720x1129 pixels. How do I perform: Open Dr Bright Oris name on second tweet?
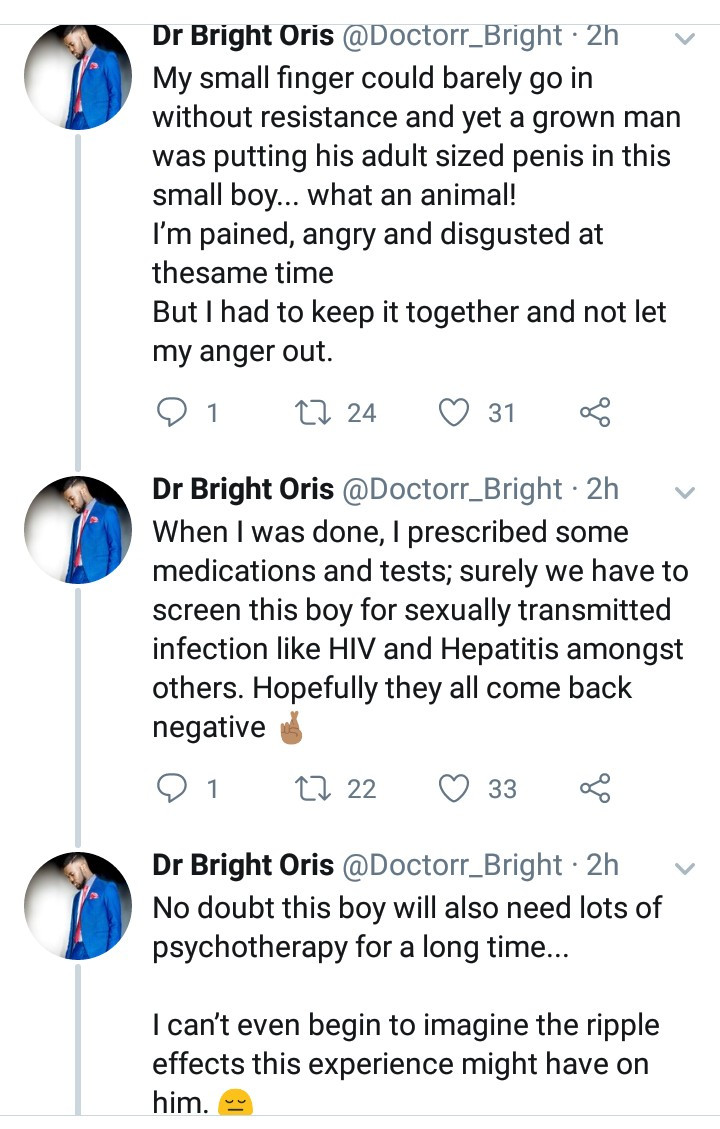243,489
